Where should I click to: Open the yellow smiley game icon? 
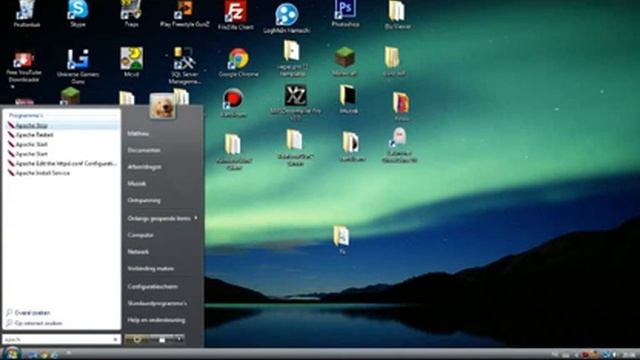[131, 62]
